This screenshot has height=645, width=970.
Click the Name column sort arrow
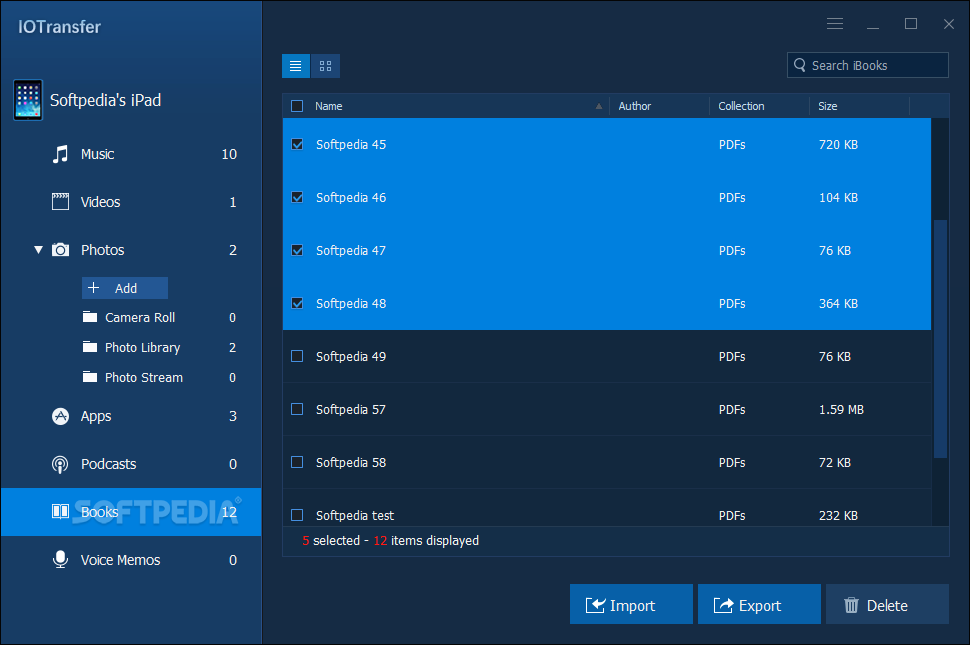[598, 106]
